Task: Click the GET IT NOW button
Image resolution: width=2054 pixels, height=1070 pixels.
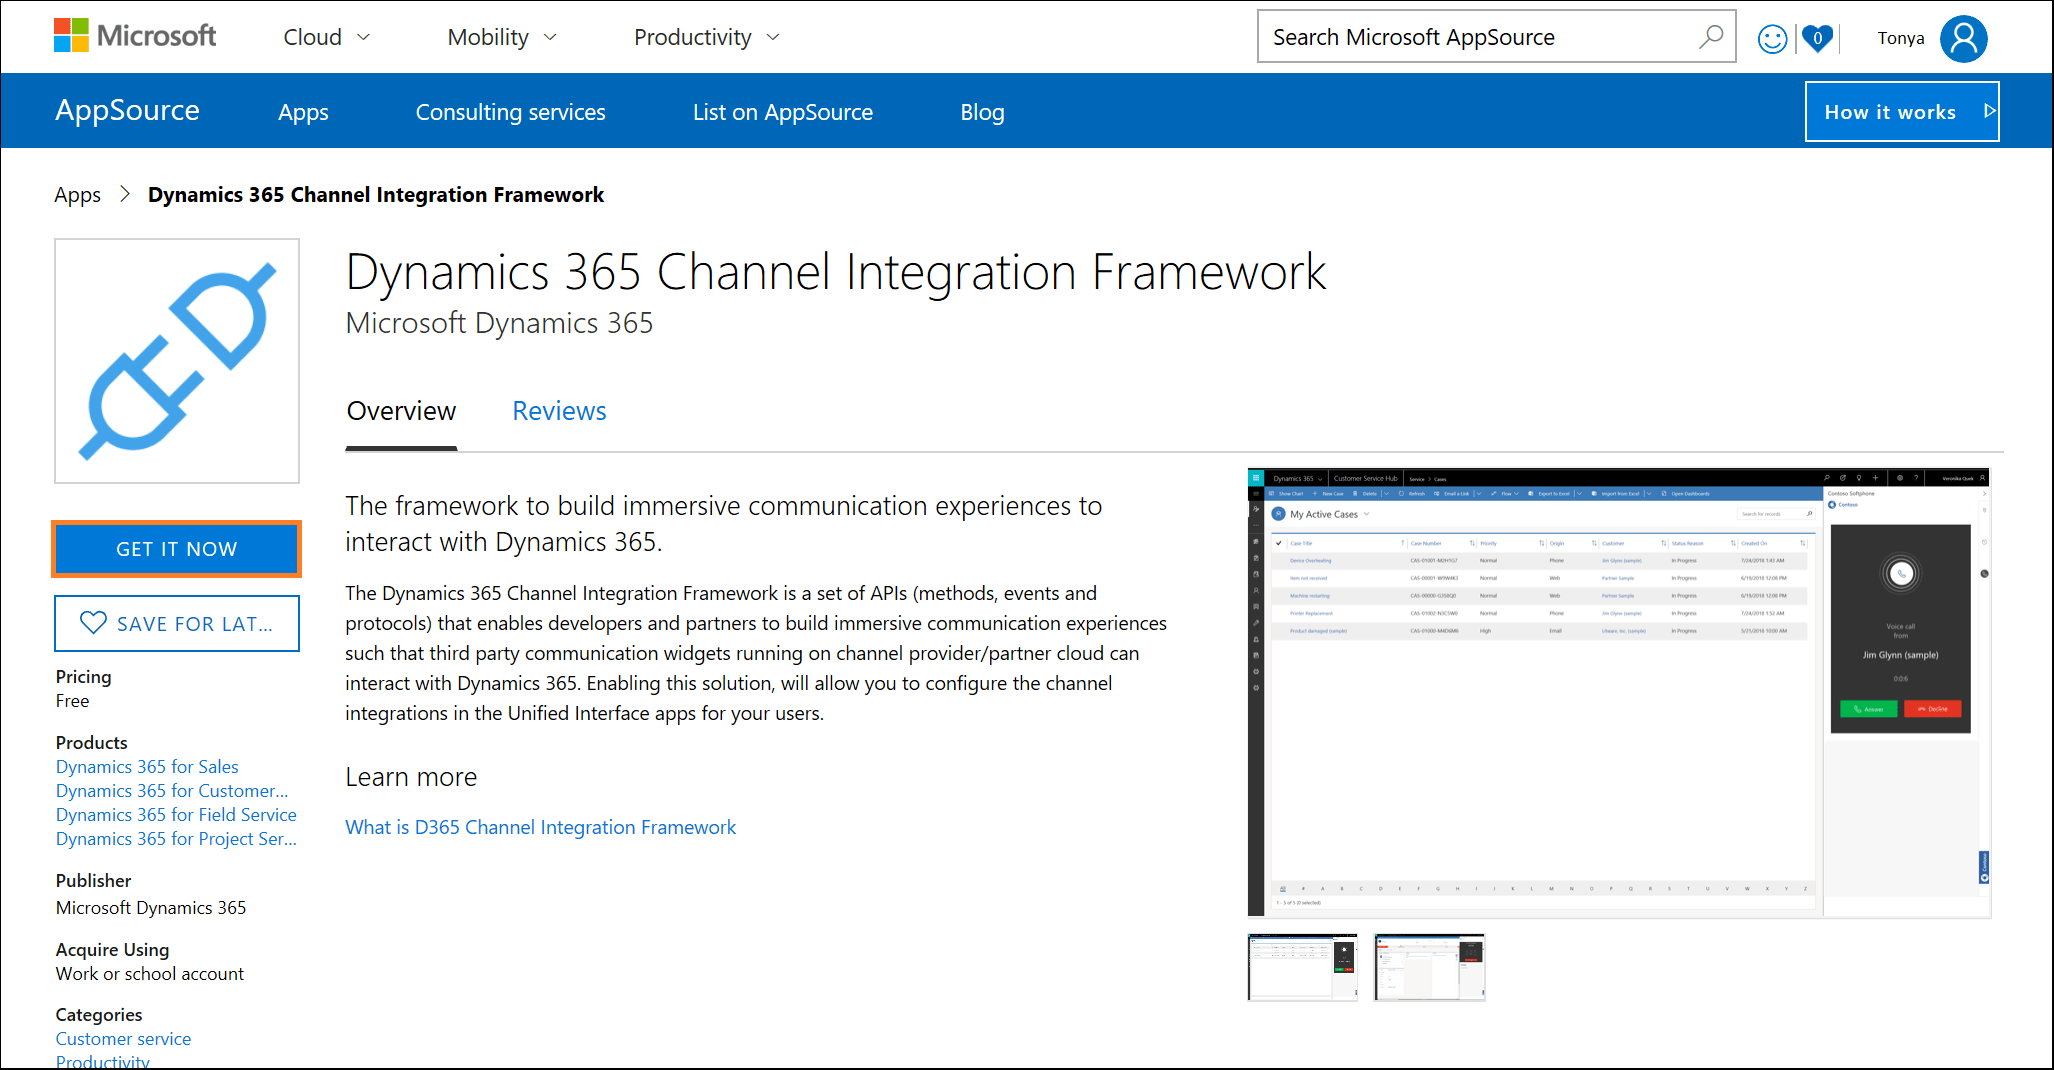Action: (x=177, y=549)
